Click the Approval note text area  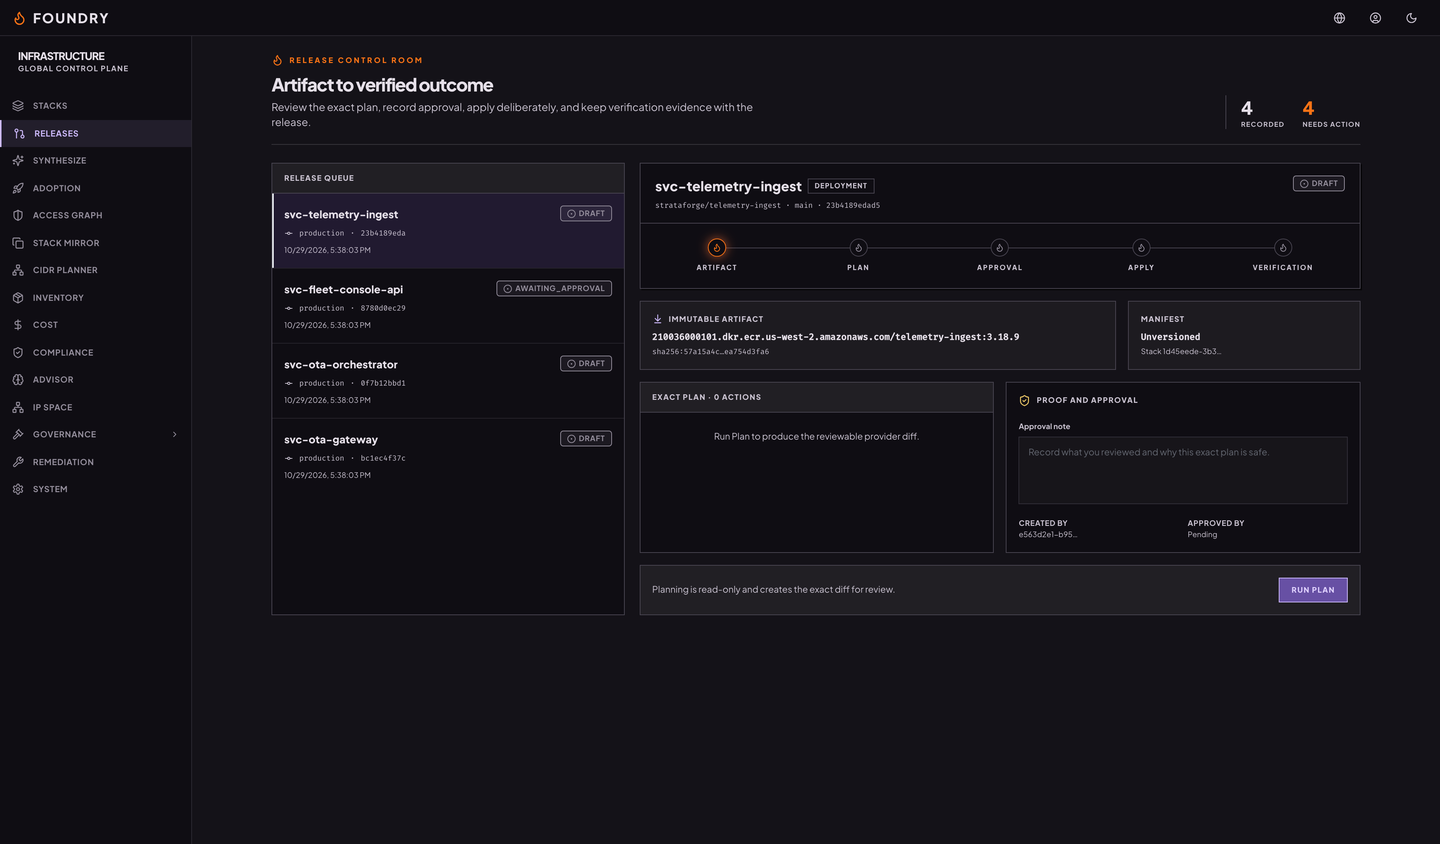1183,470
